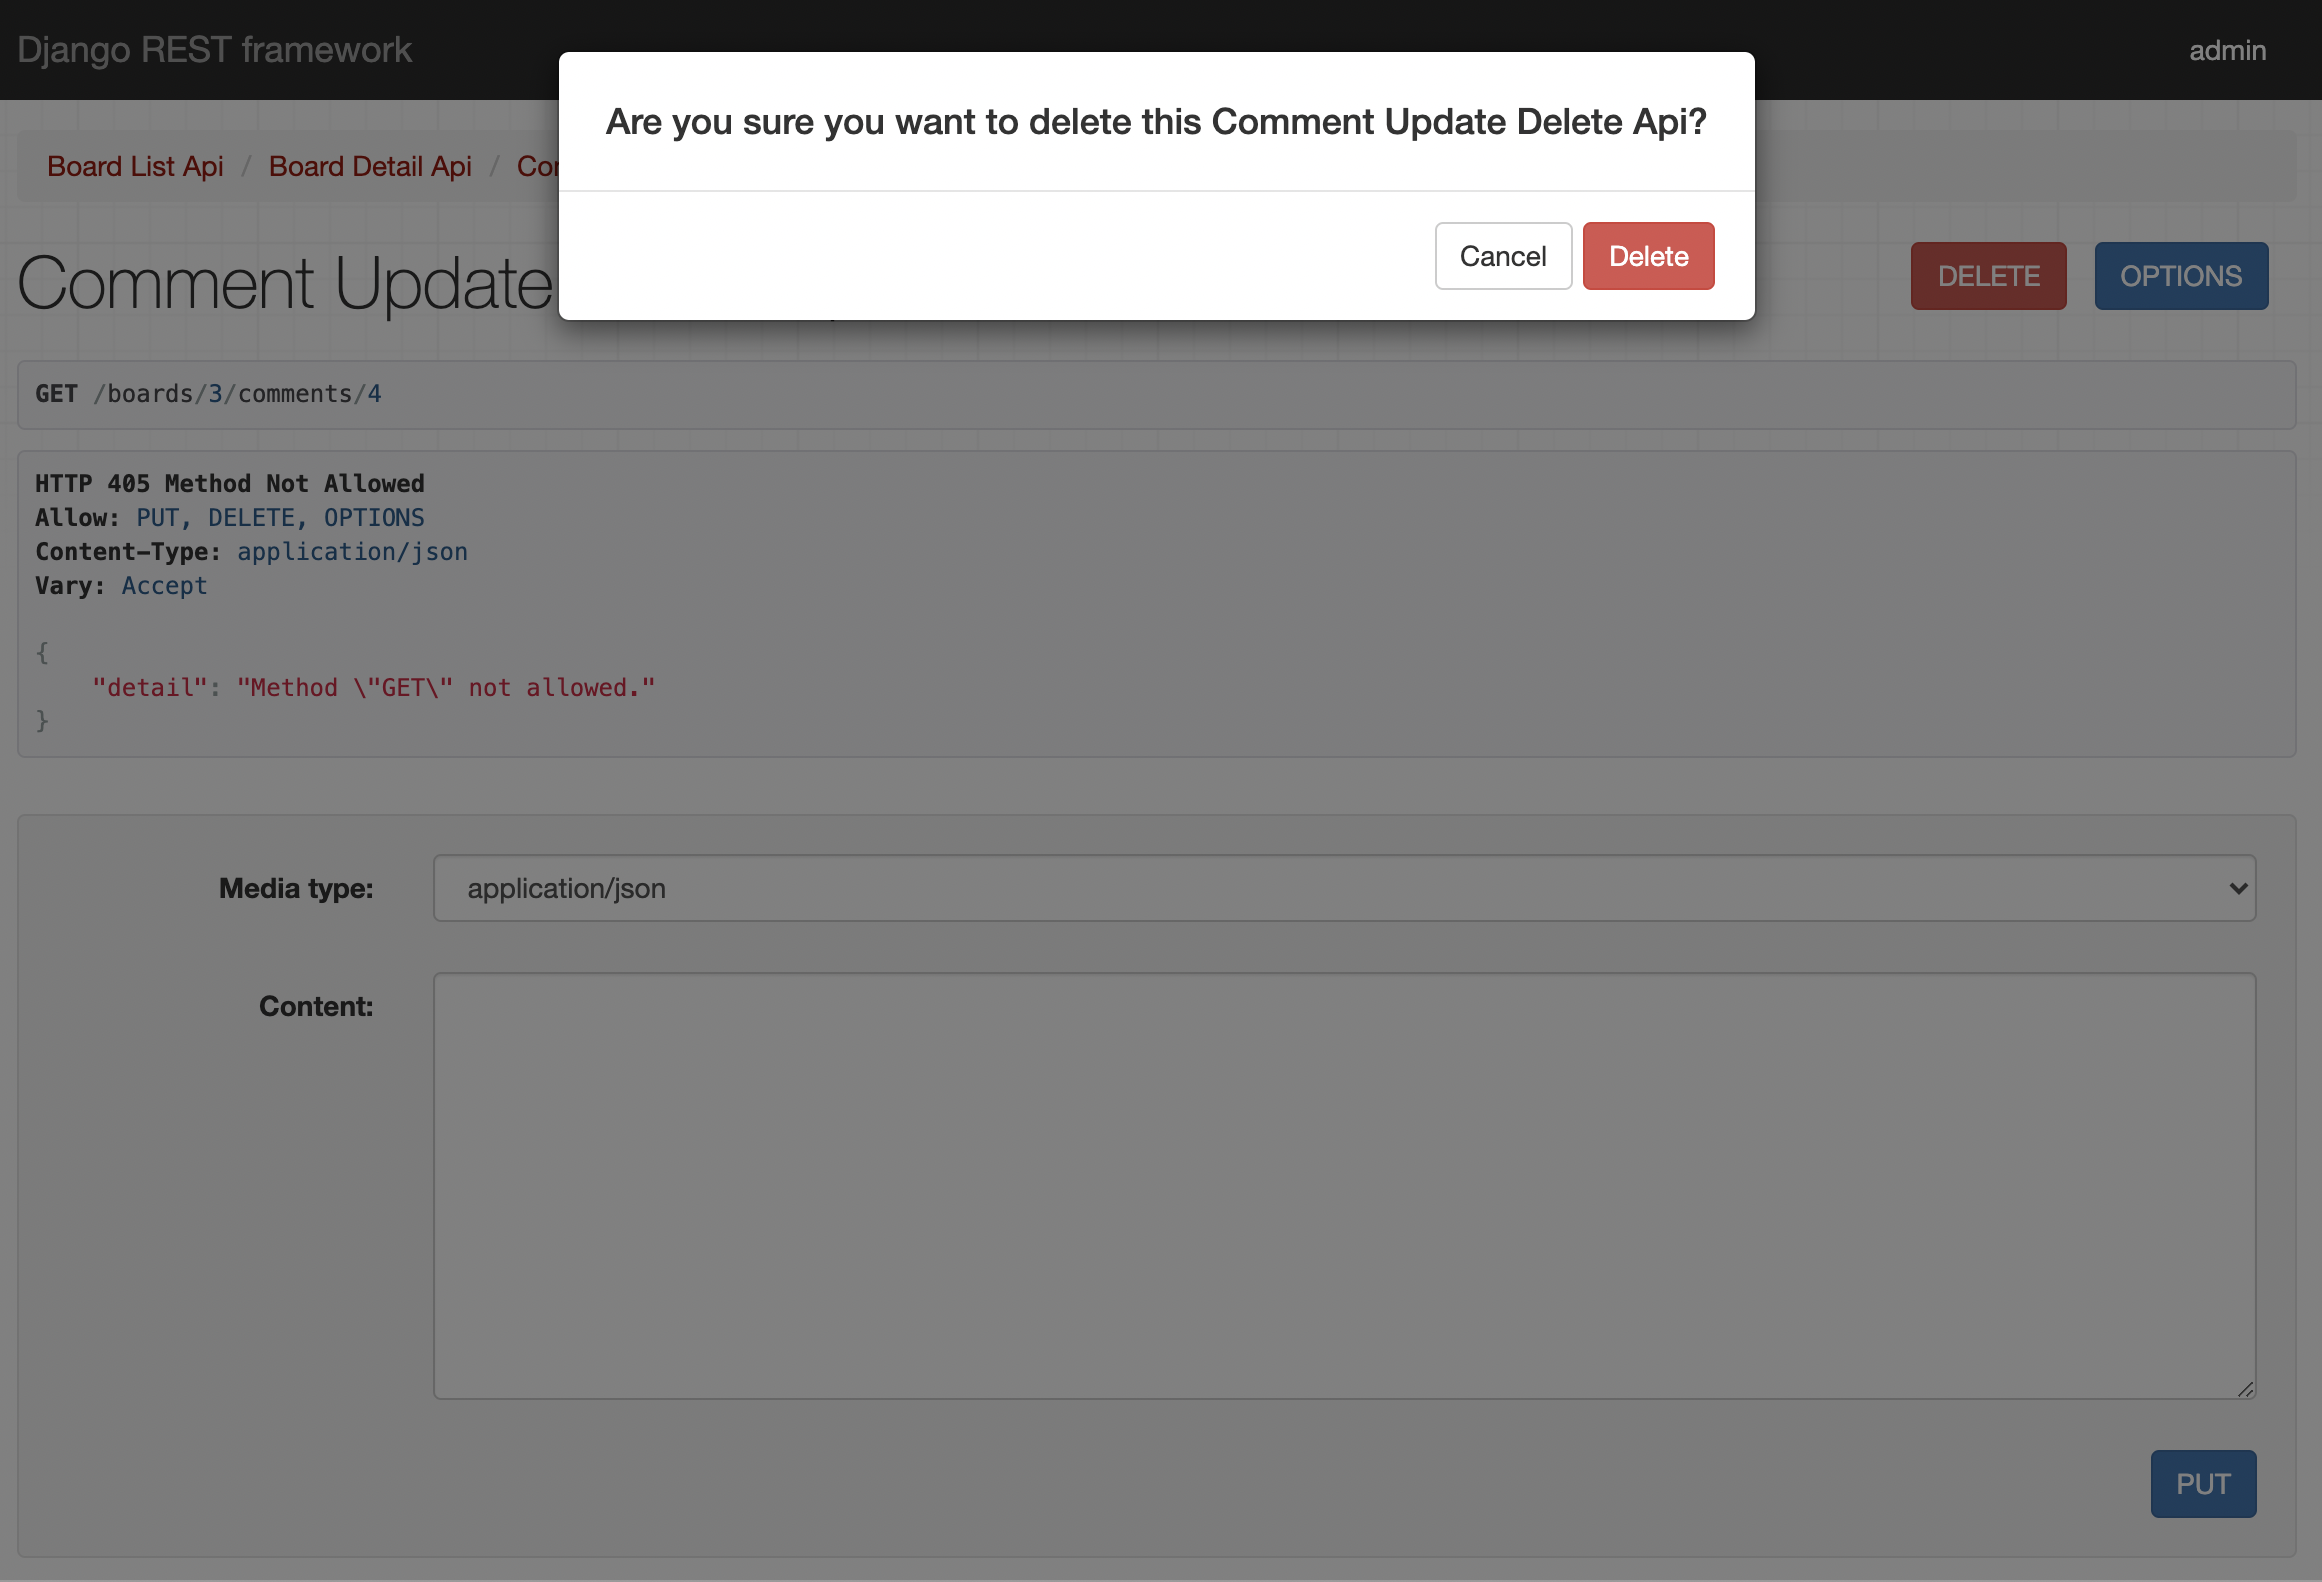This screenshot has height=1582, width=2322.
Task: Click the Content textarea resize handle
Action: pyautogui.click(x=2245, y=1389)
